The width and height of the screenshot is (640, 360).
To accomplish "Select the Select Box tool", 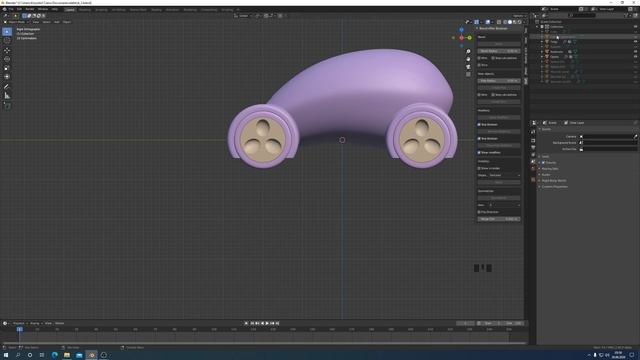I will tap(7, 31).
